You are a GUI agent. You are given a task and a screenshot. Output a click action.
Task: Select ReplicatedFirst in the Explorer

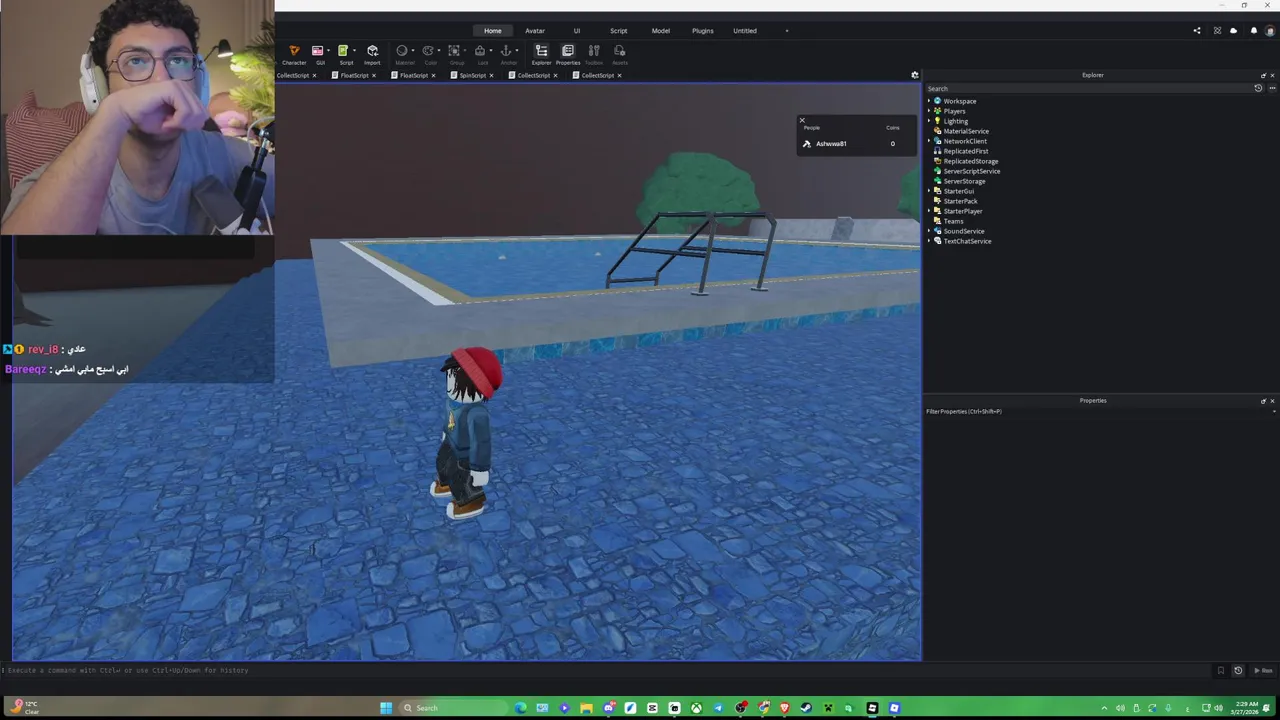965,151
